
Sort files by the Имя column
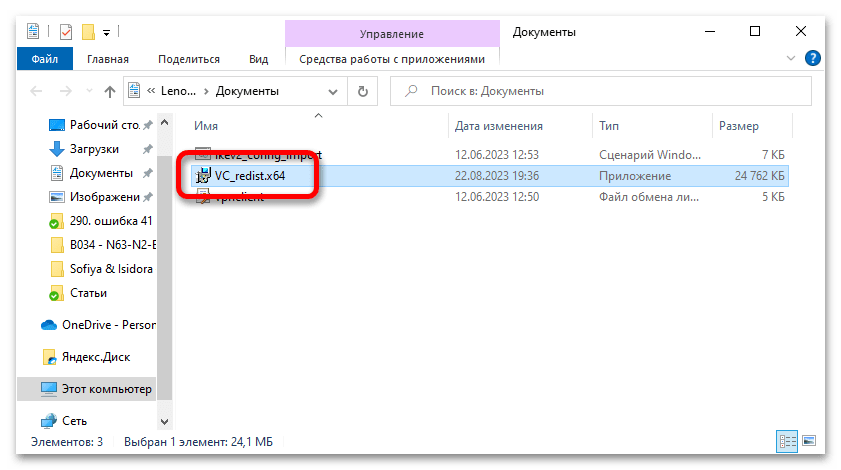click(x=206, y=126)
